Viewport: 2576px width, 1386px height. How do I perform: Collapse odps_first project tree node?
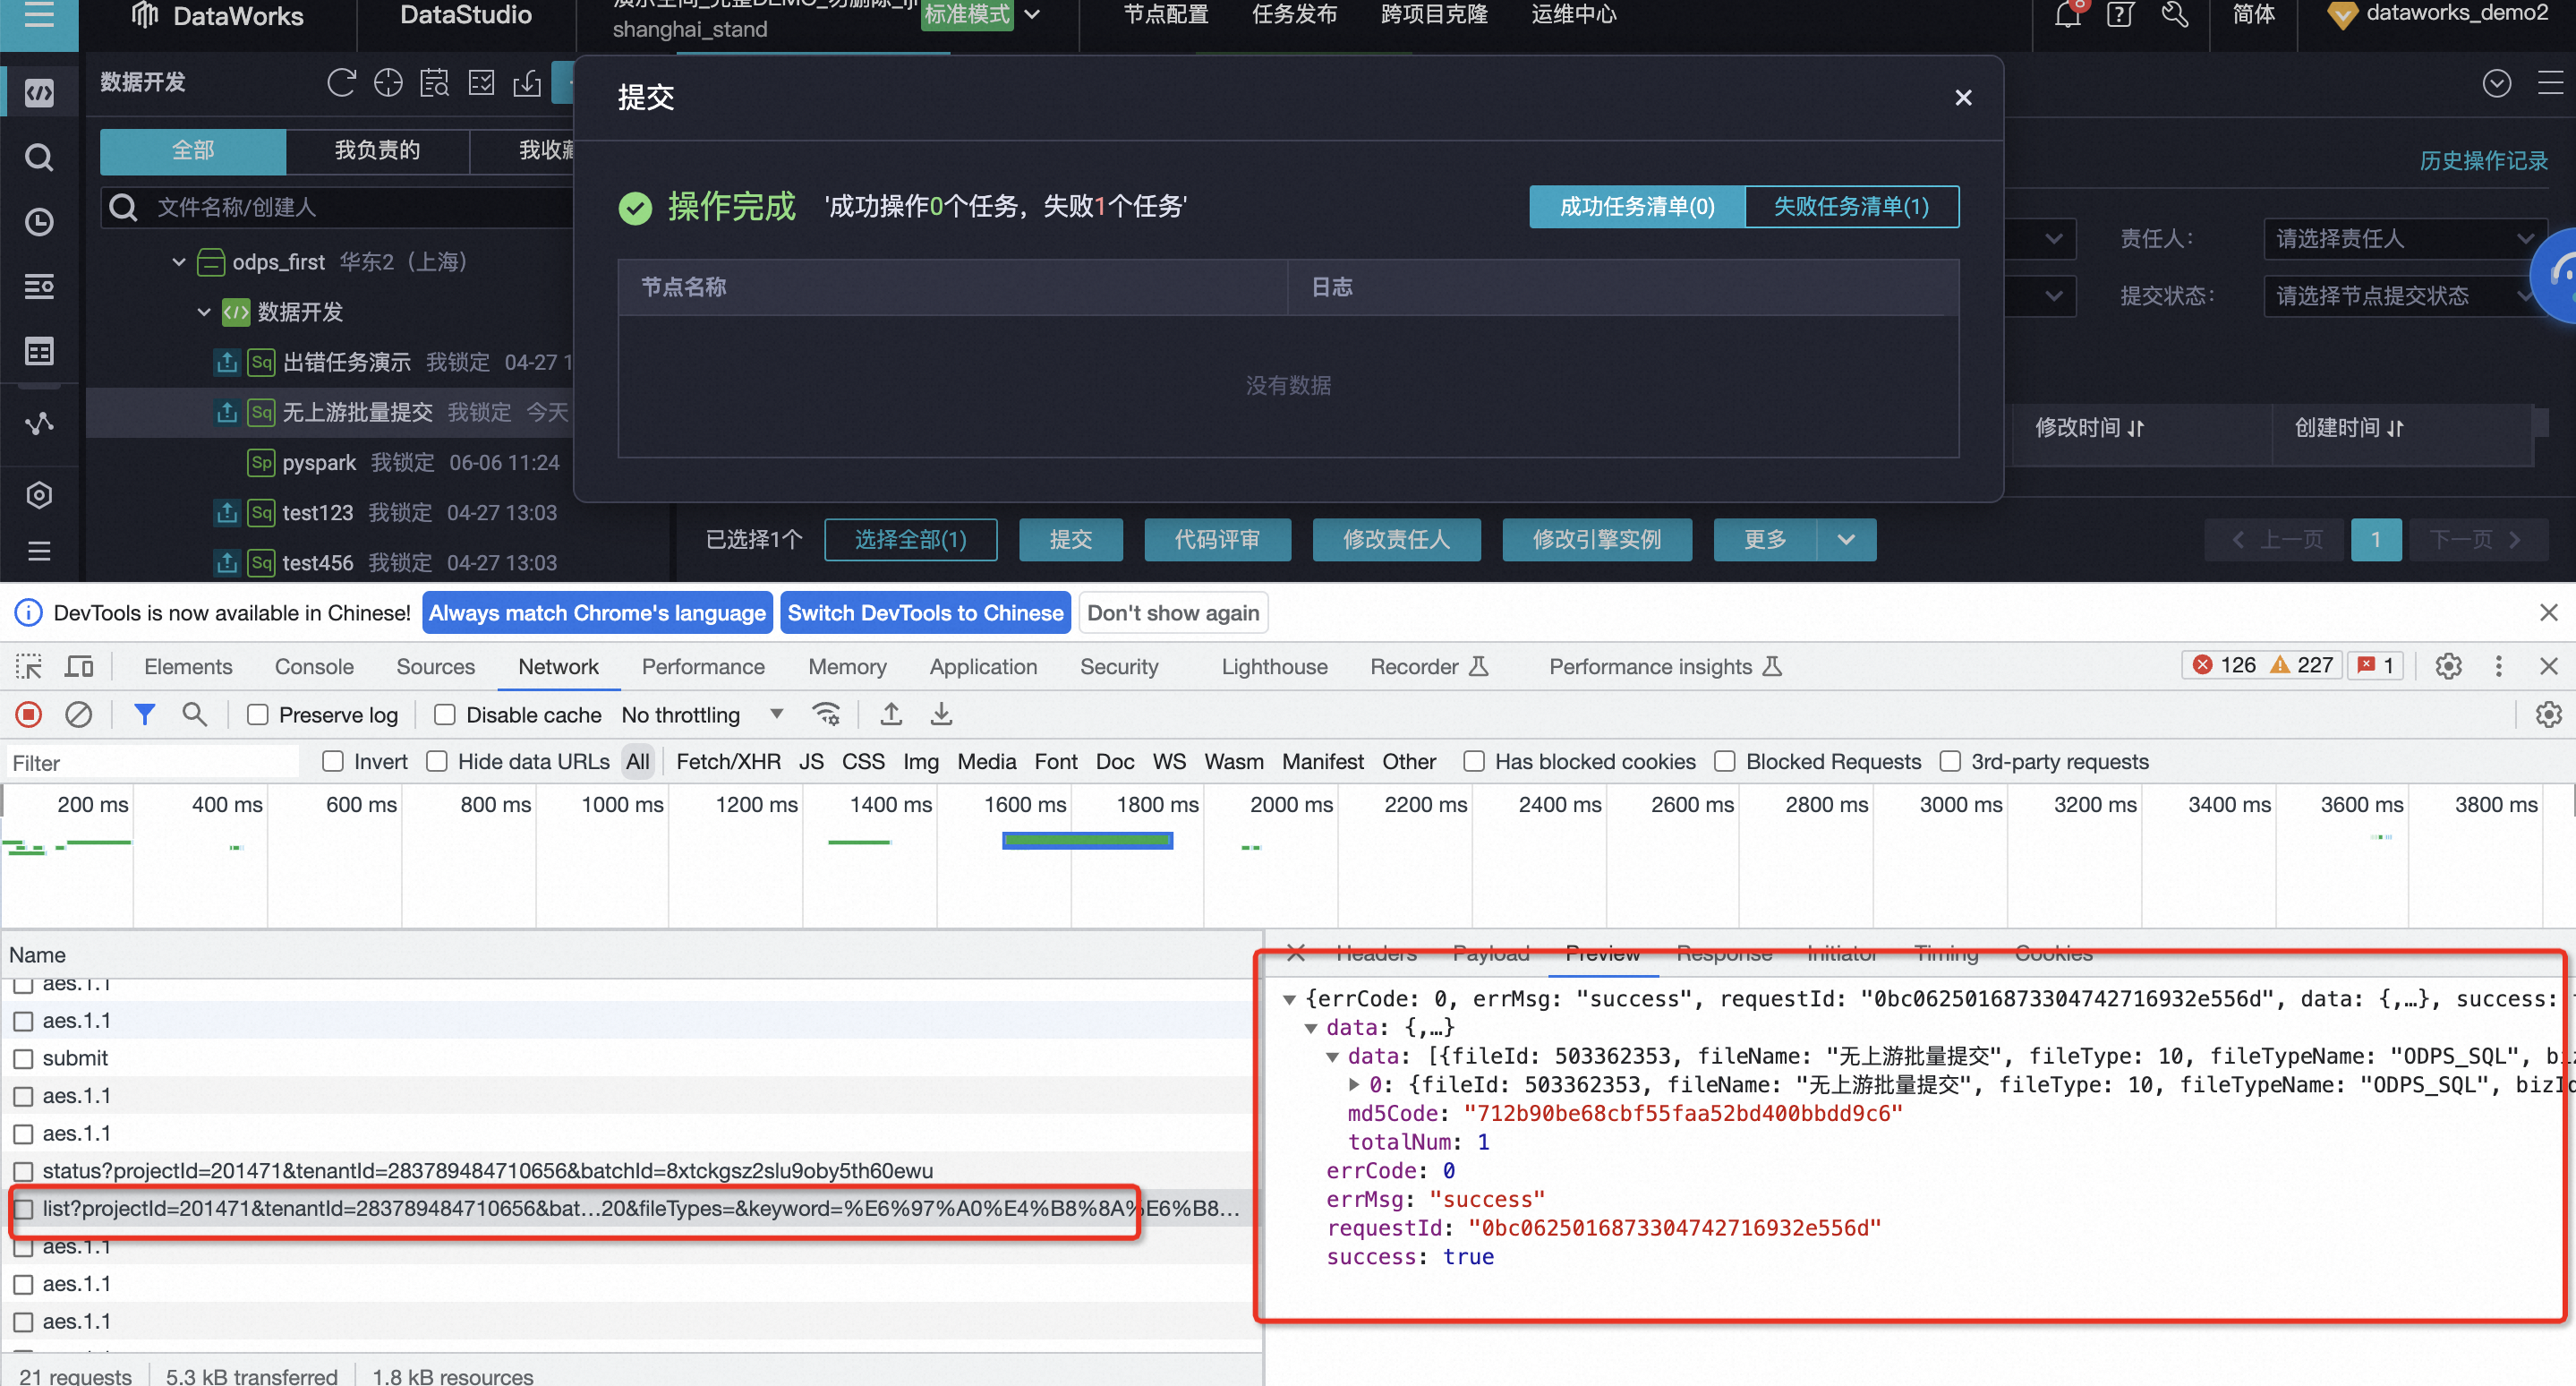[179, 262]
